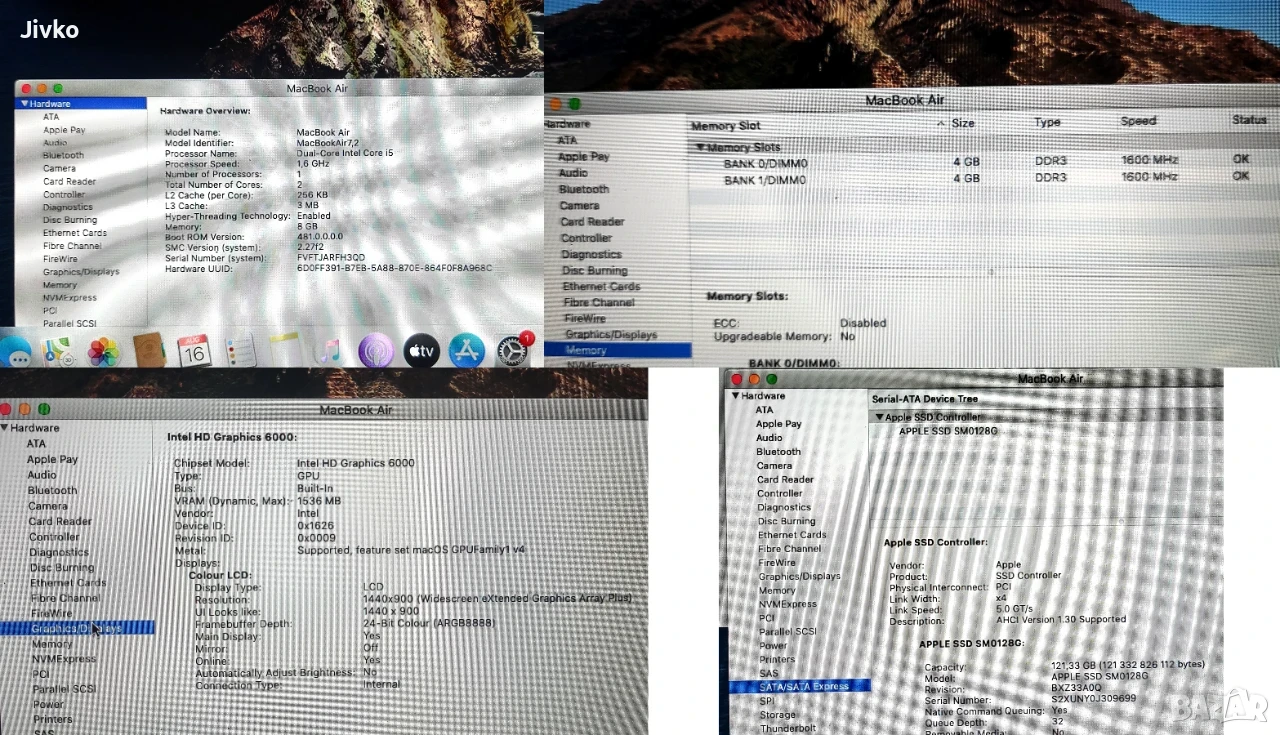Select ATA in the Hardware Overview window sidebar
This screenshot has height=735, width=1280.
[51, 117]
